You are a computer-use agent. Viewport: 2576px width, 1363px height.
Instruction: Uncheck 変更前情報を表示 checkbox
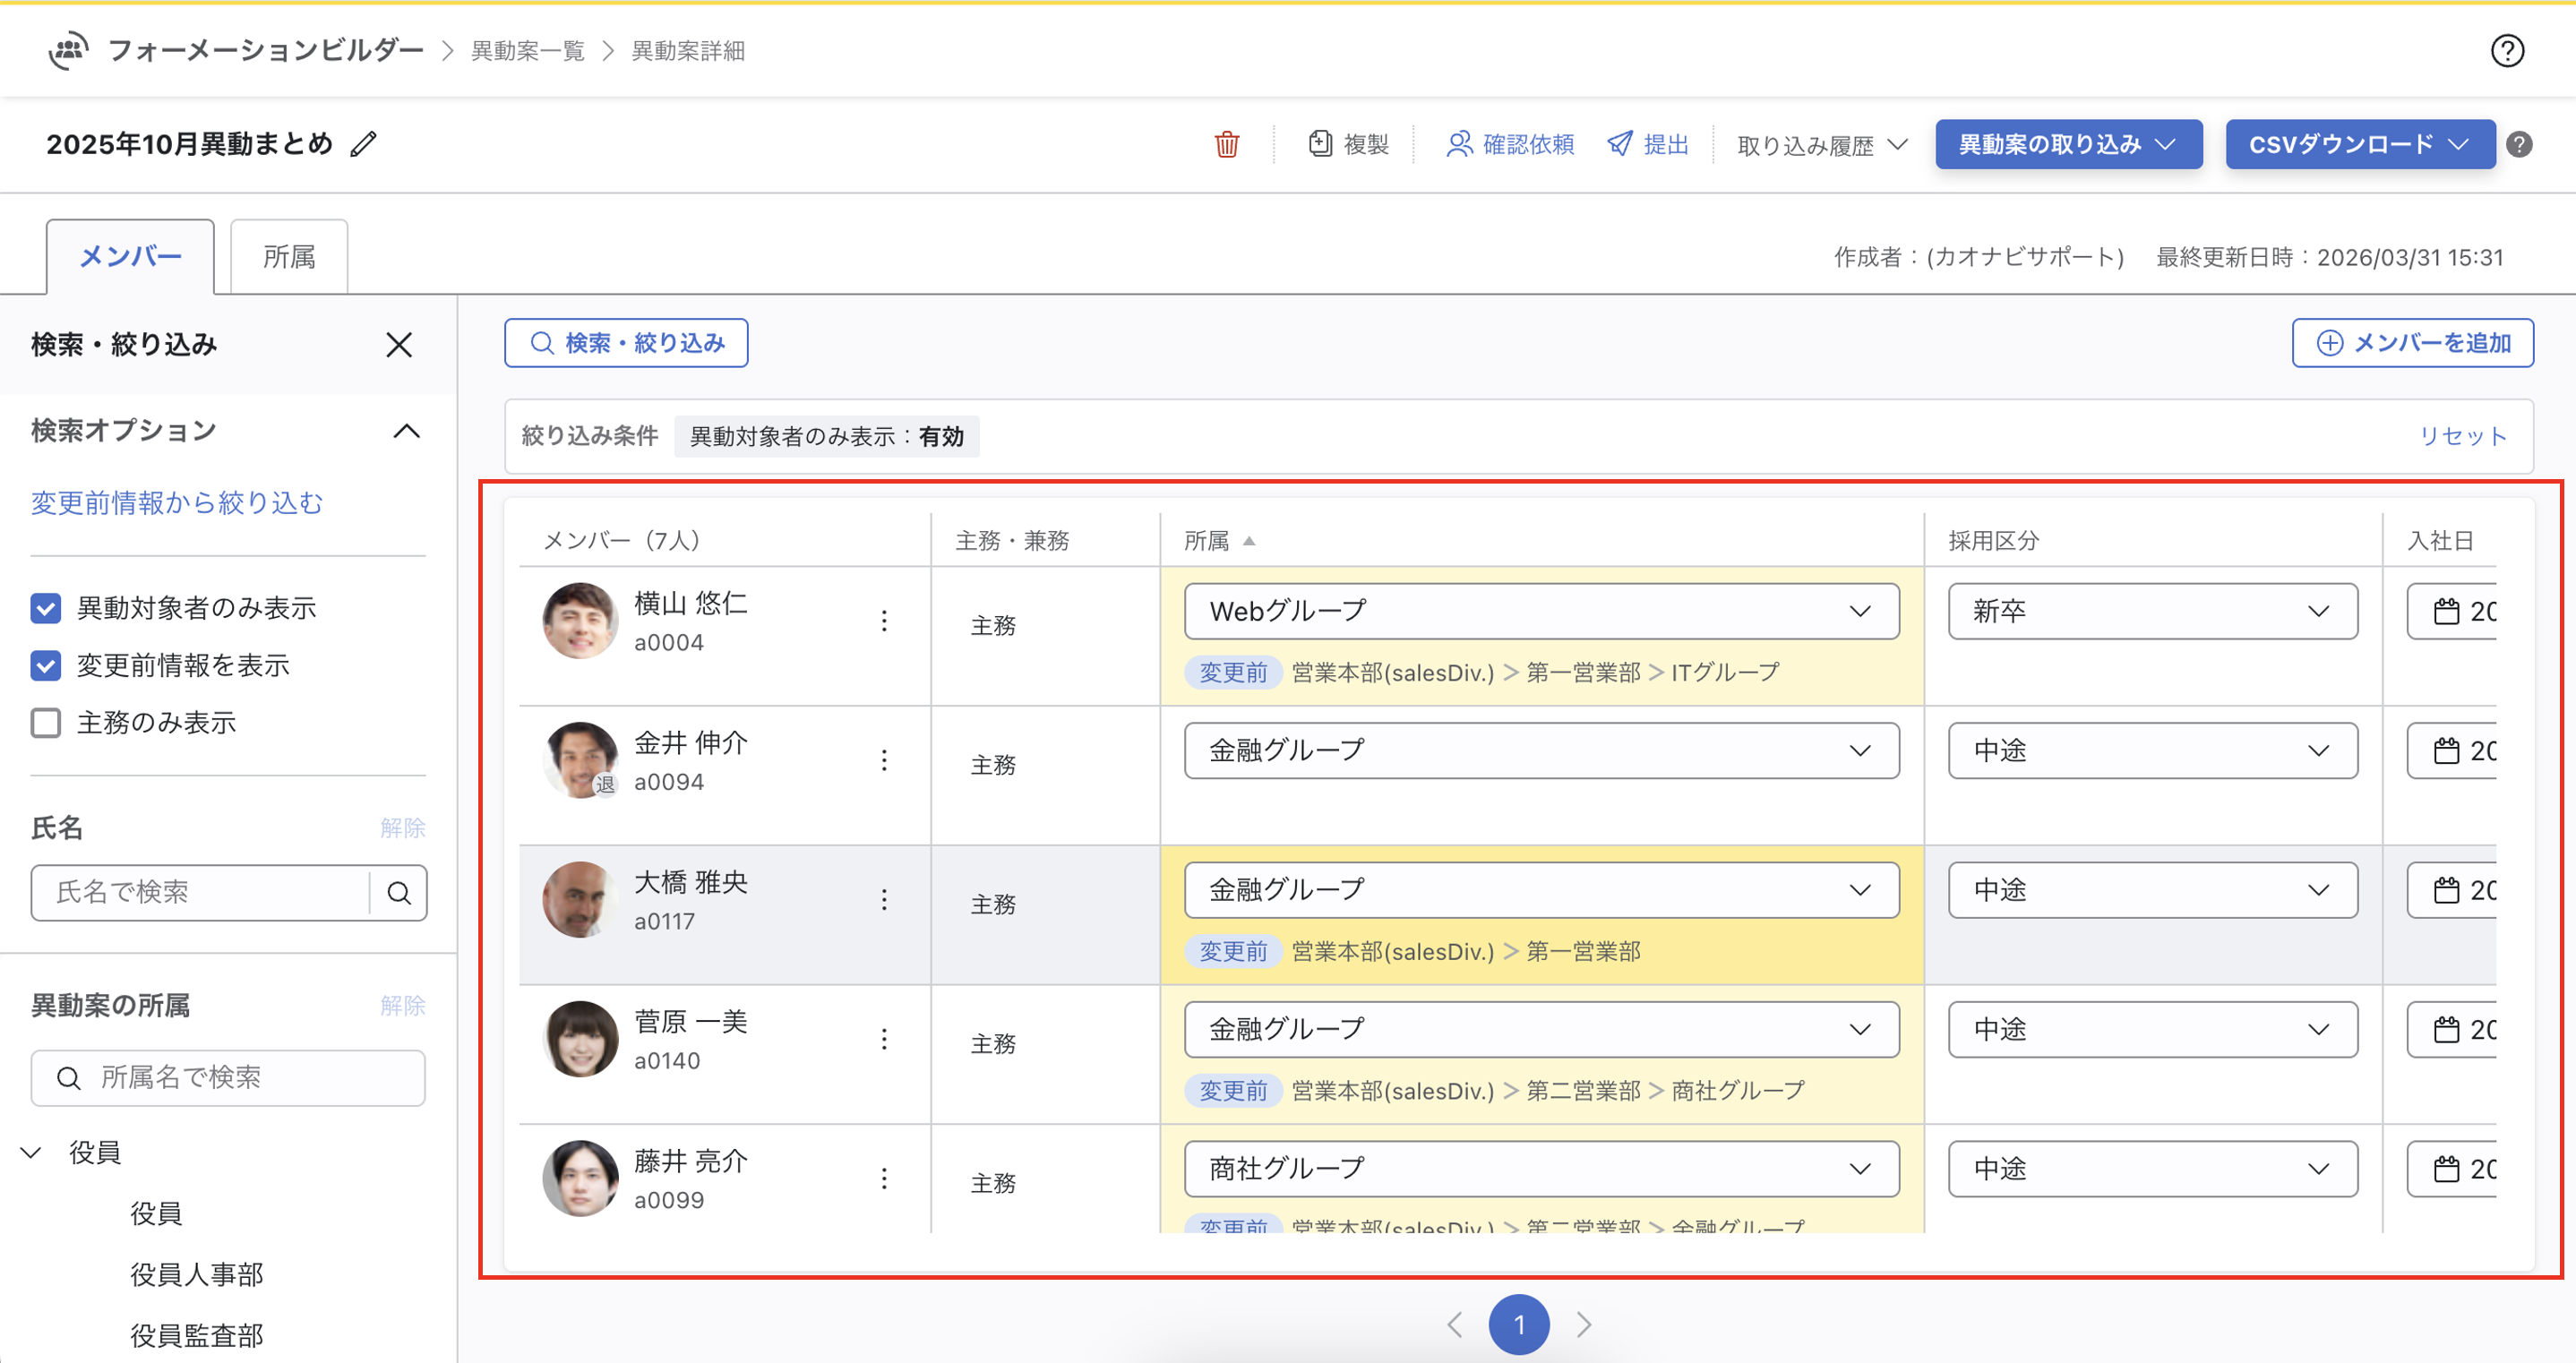46,666
